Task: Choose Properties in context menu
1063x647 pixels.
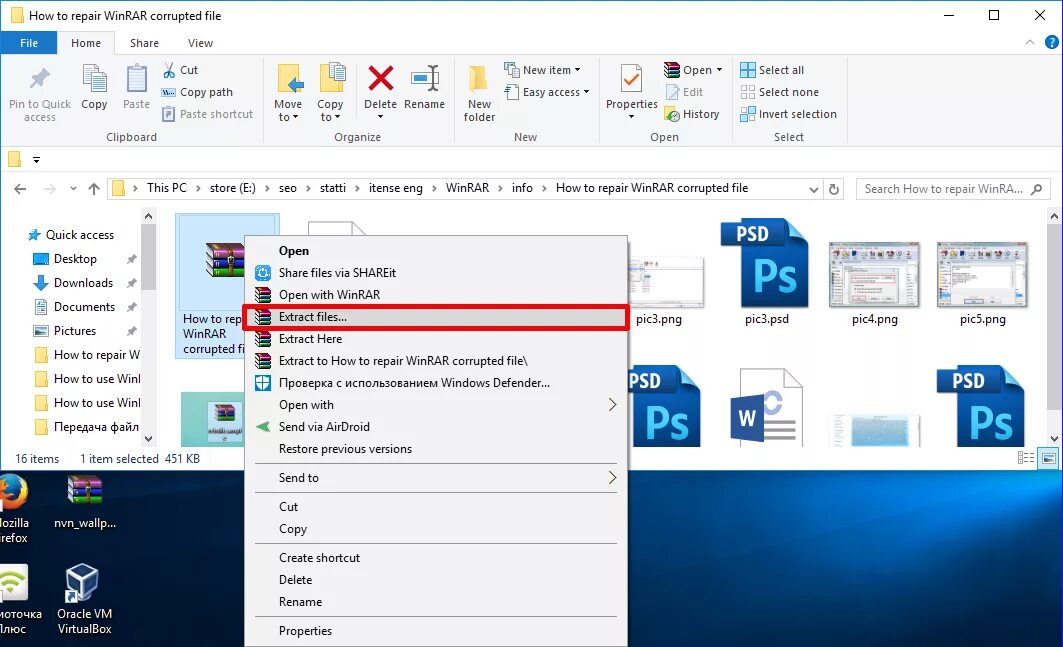Action: [435, 631]
